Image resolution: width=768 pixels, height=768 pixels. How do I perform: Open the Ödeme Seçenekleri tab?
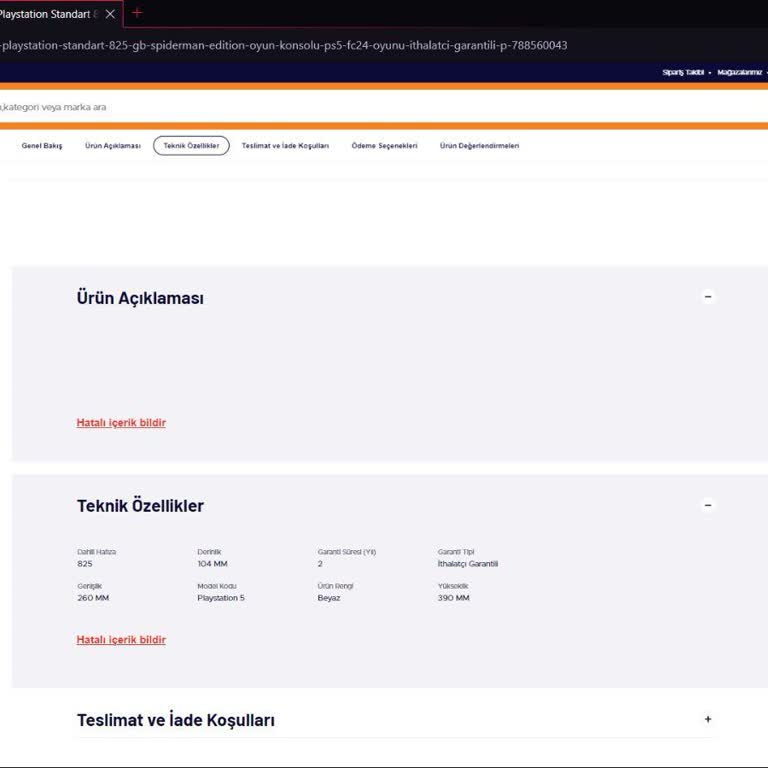[384, 146]
